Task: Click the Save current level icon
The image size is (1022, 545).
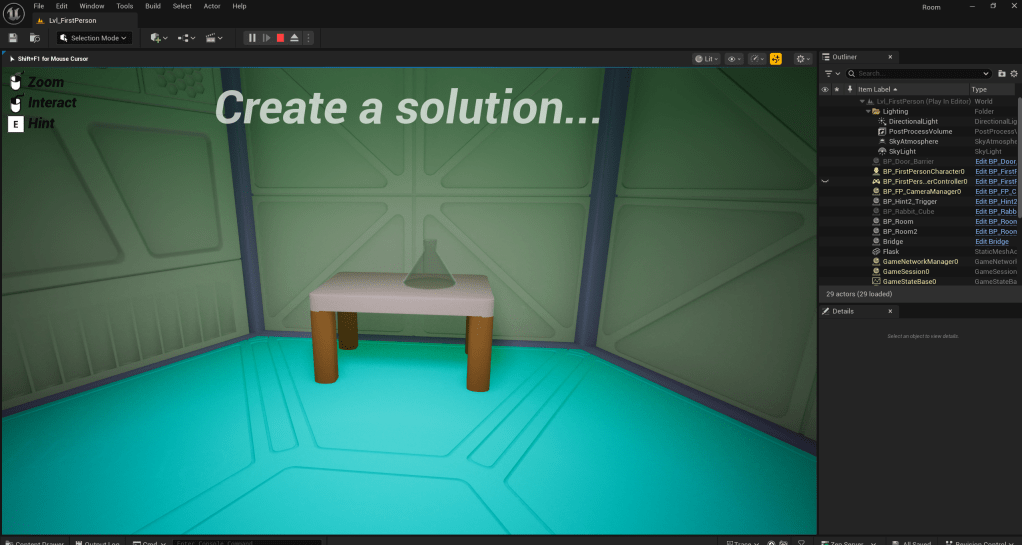Action: point(13,38)
